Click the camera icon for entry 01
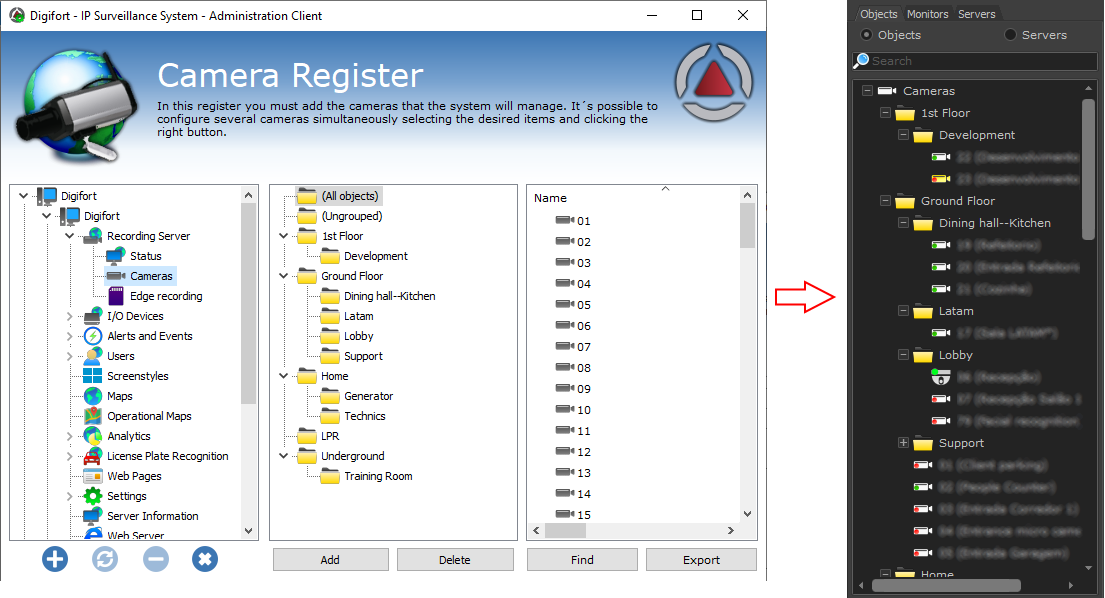 pyautogui.click(x=564, y=220)
